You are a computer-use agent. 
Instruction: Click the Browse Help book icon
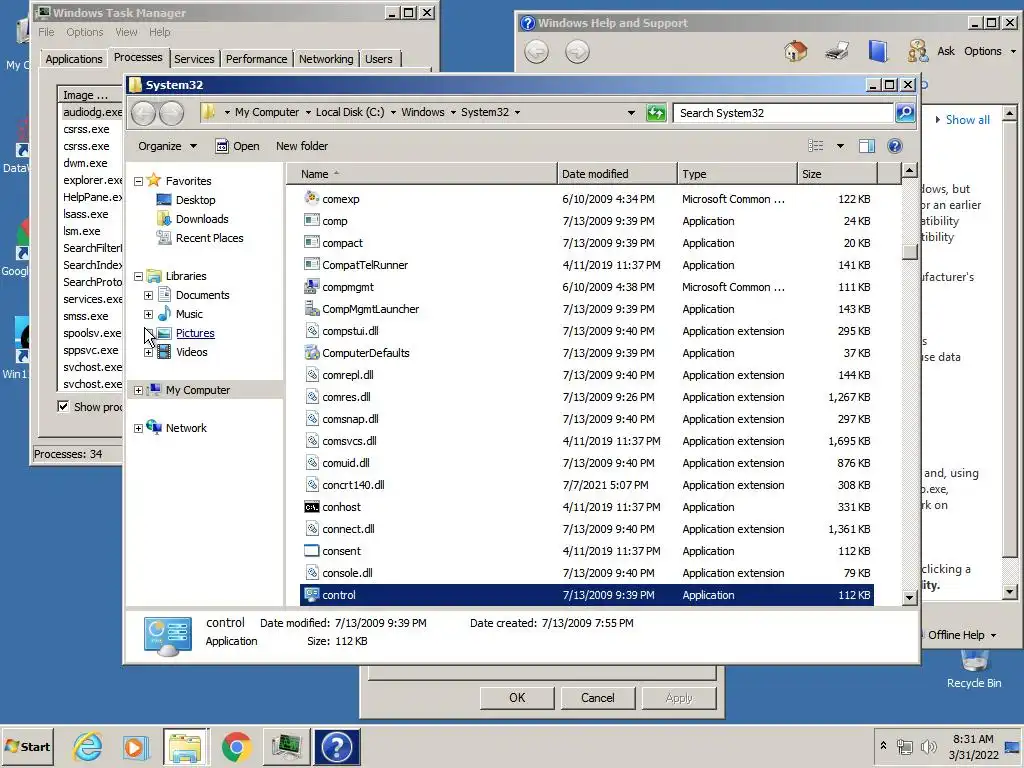pos(878,51)
